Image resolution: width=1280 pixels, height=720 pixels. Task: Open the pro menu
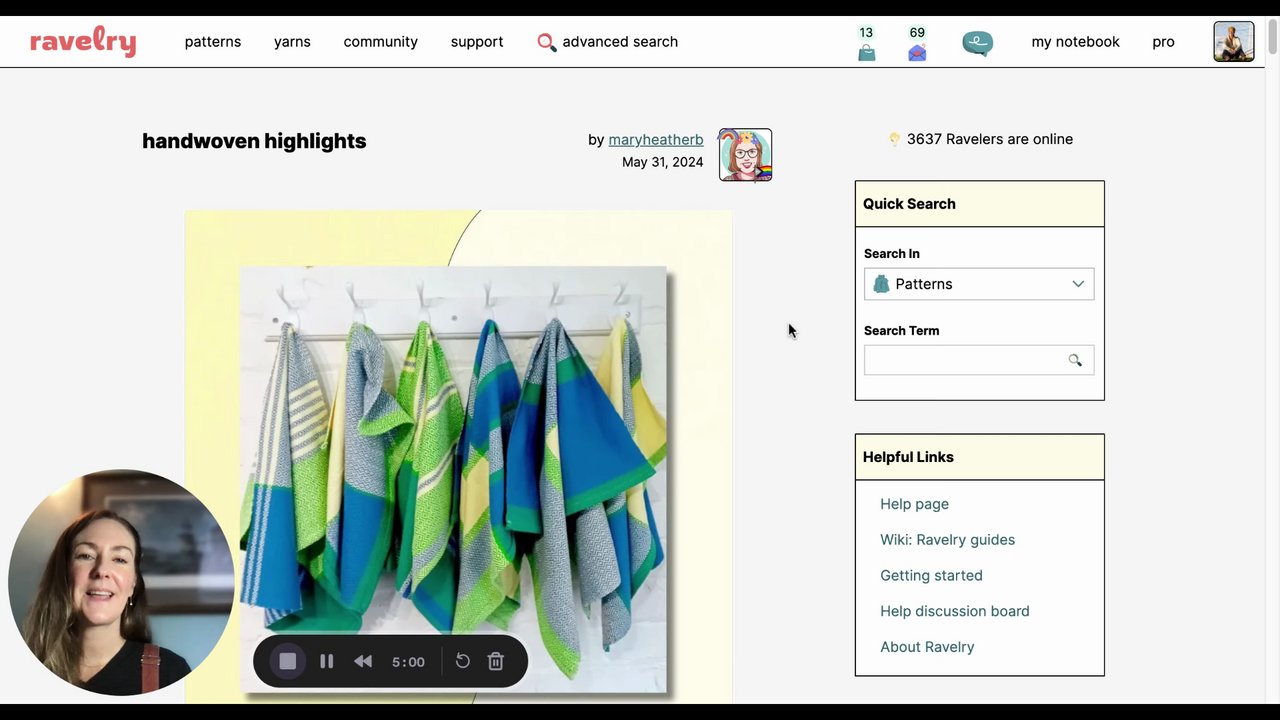[x=1163, y=42]
